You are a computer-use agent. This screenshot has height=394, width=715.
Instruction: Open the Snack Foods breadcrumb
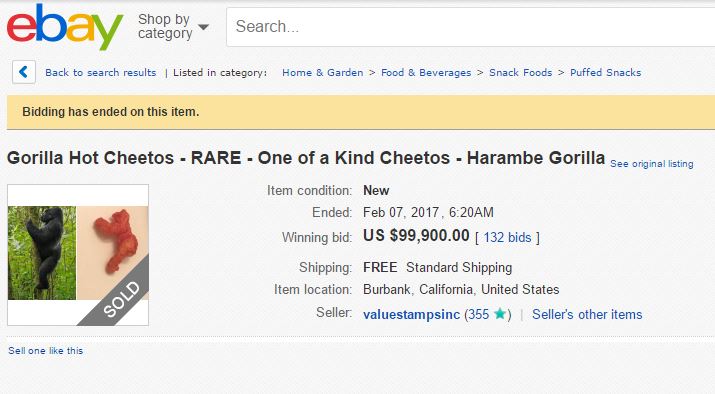click(x=520, y=73)
